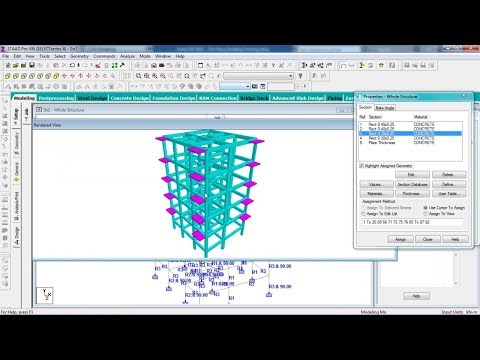480x360 pixels.
Task: Click the isometric view cube icon
Action: [56, 76]
